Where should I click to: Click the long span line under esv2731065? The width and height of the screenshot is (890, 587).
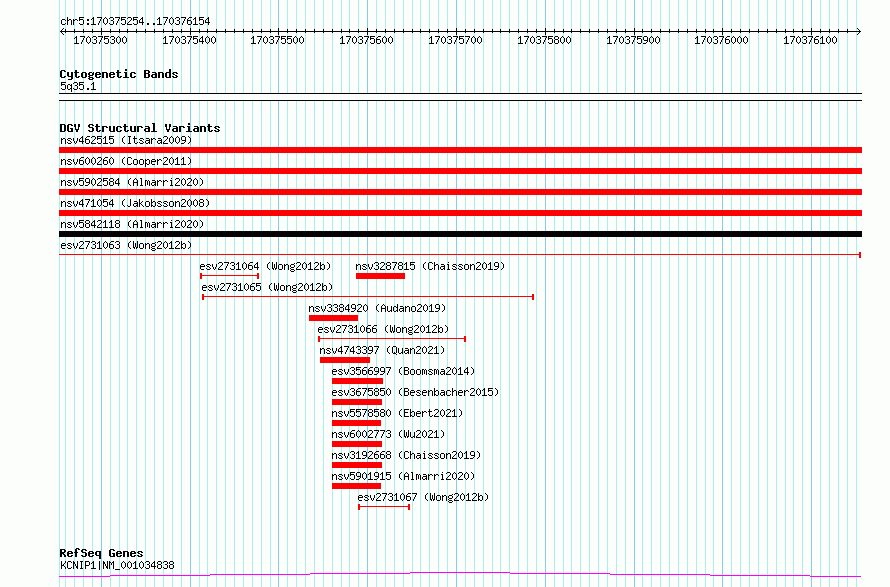[x=368, y=297]
